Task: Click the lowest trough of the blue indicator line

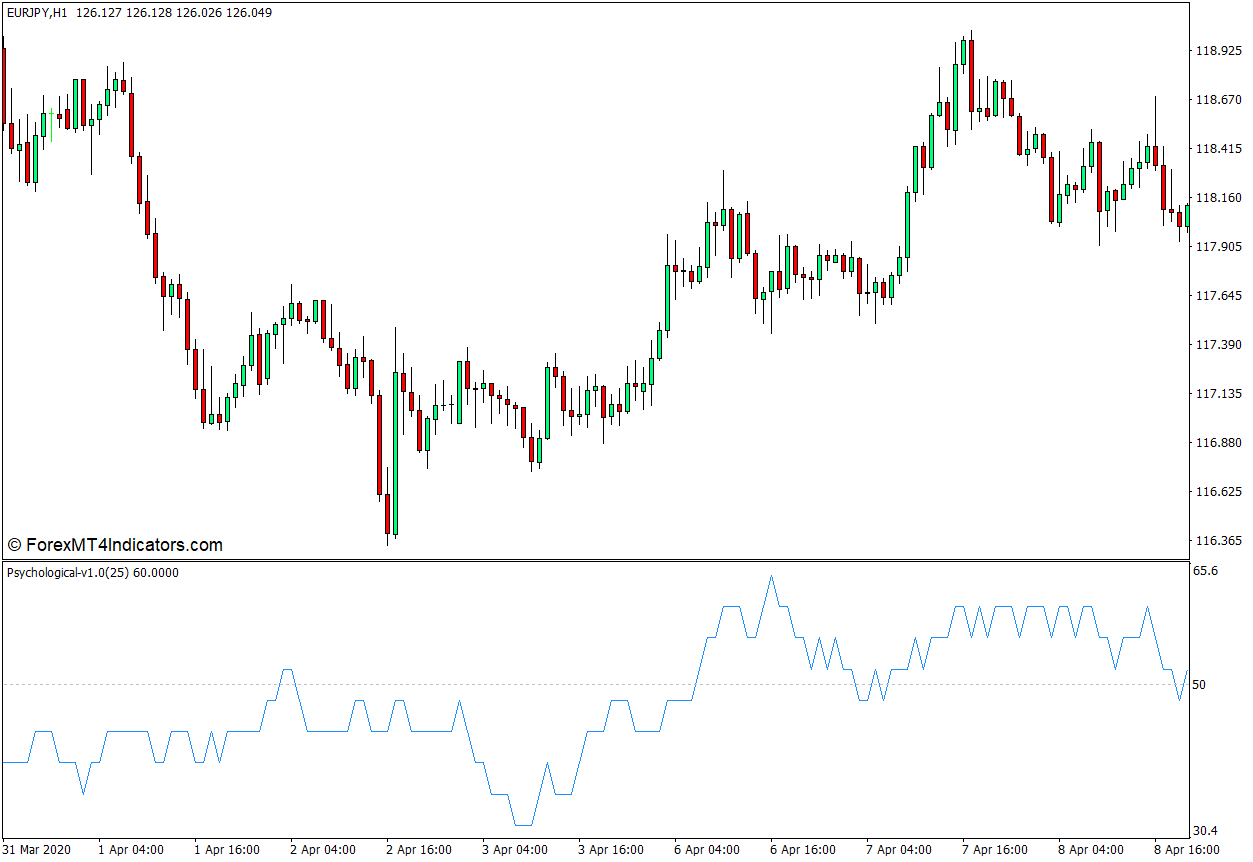Action: click(x=522, y=825)
